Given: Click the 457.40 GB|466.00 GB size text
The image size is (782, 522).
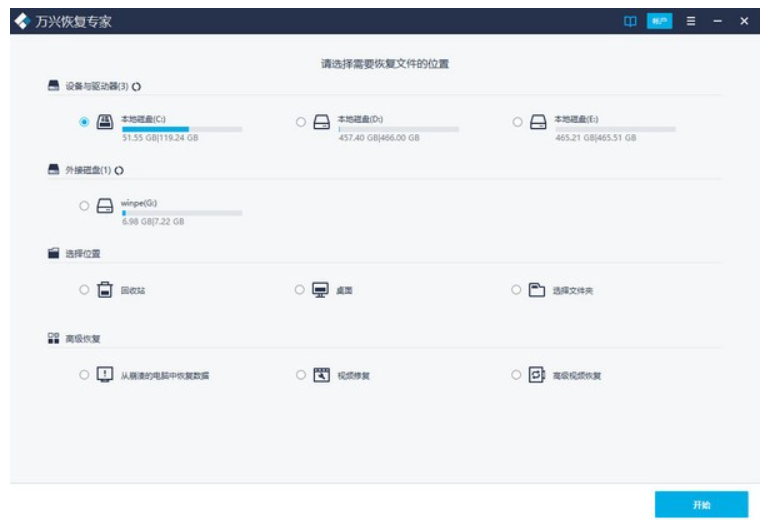Looking at the screenshot, I should click(379, 138).
